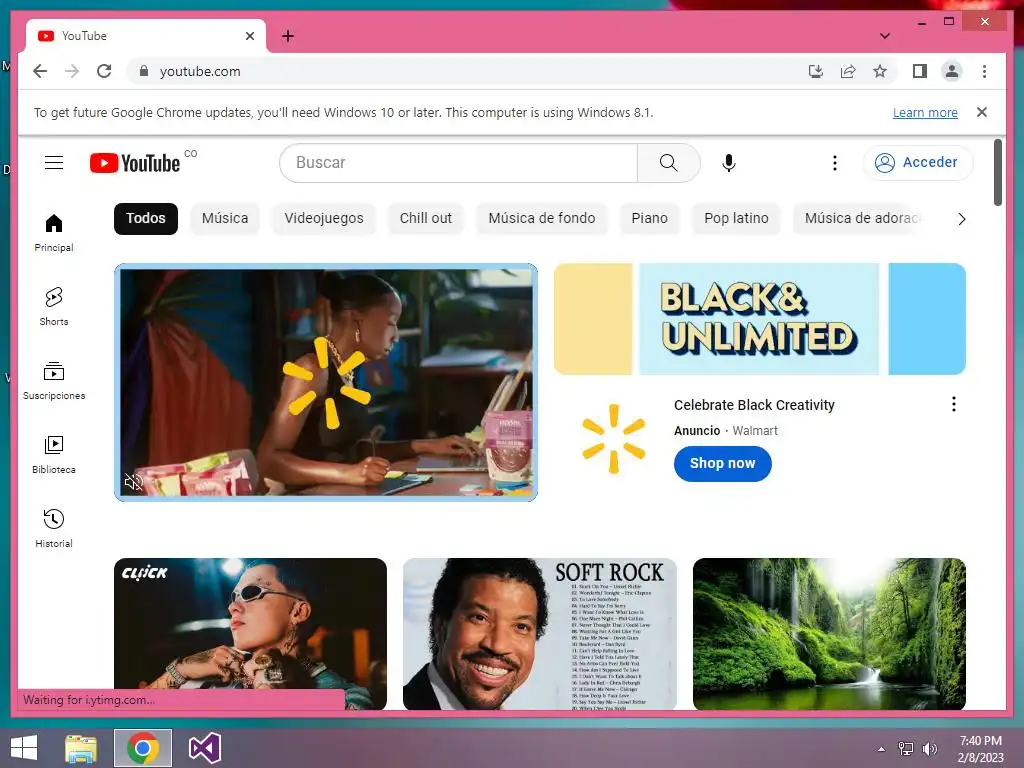
Task: Open File Explorer from the taskbar
Action: tap(81, 748)
